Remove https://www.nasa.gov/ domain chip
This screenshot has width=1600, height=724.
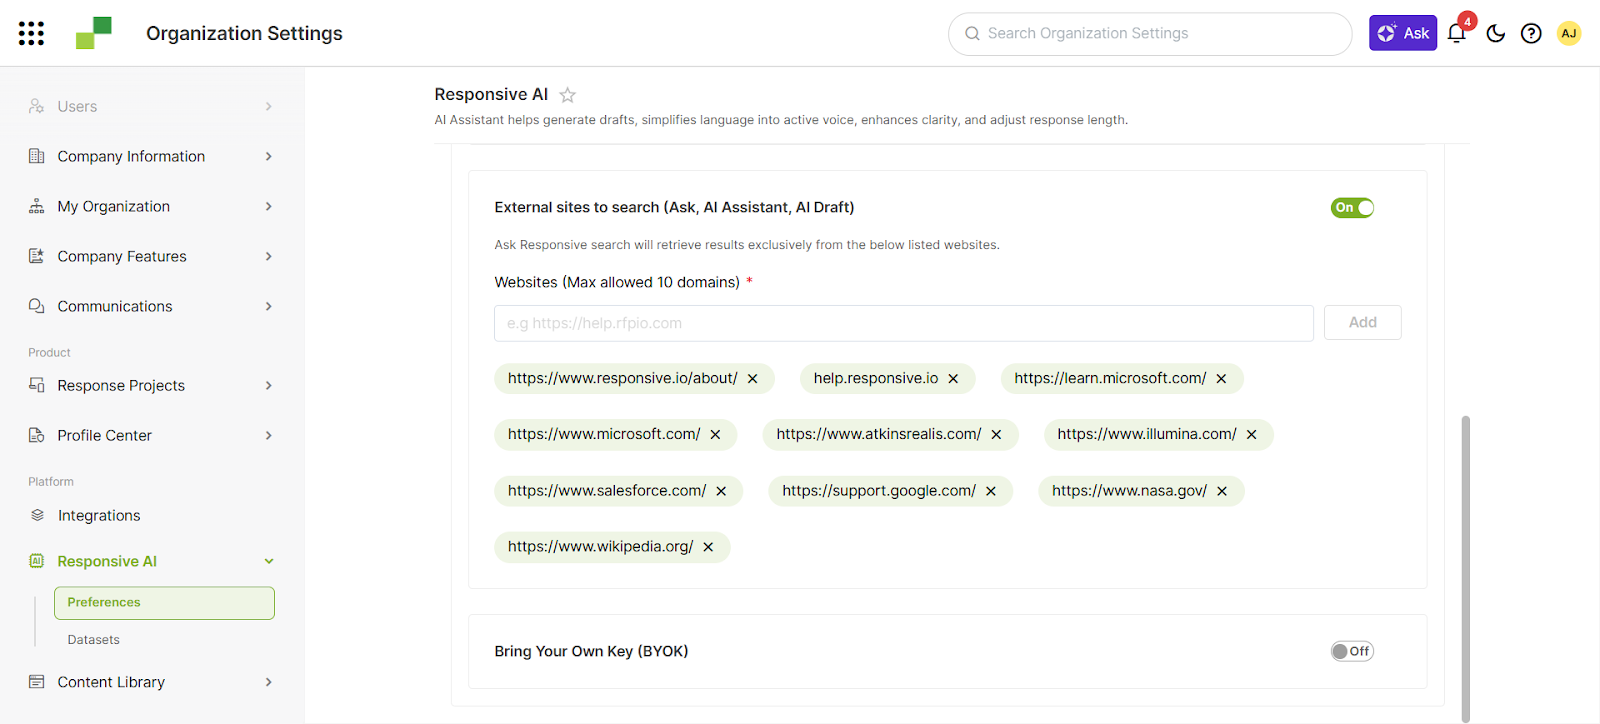tap(1222, 491)
